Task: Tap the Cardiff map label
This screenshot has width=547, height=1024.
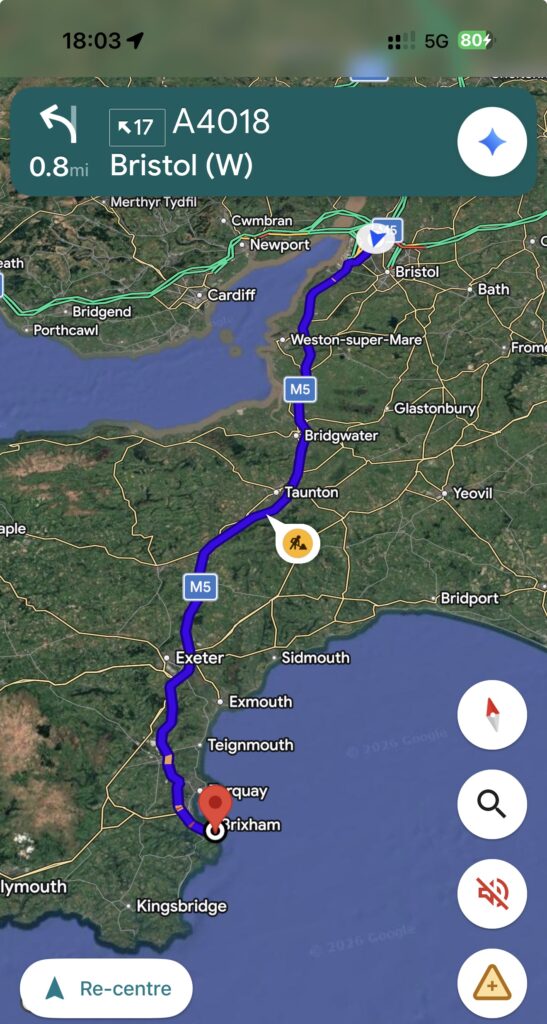Action: [231, 295]
